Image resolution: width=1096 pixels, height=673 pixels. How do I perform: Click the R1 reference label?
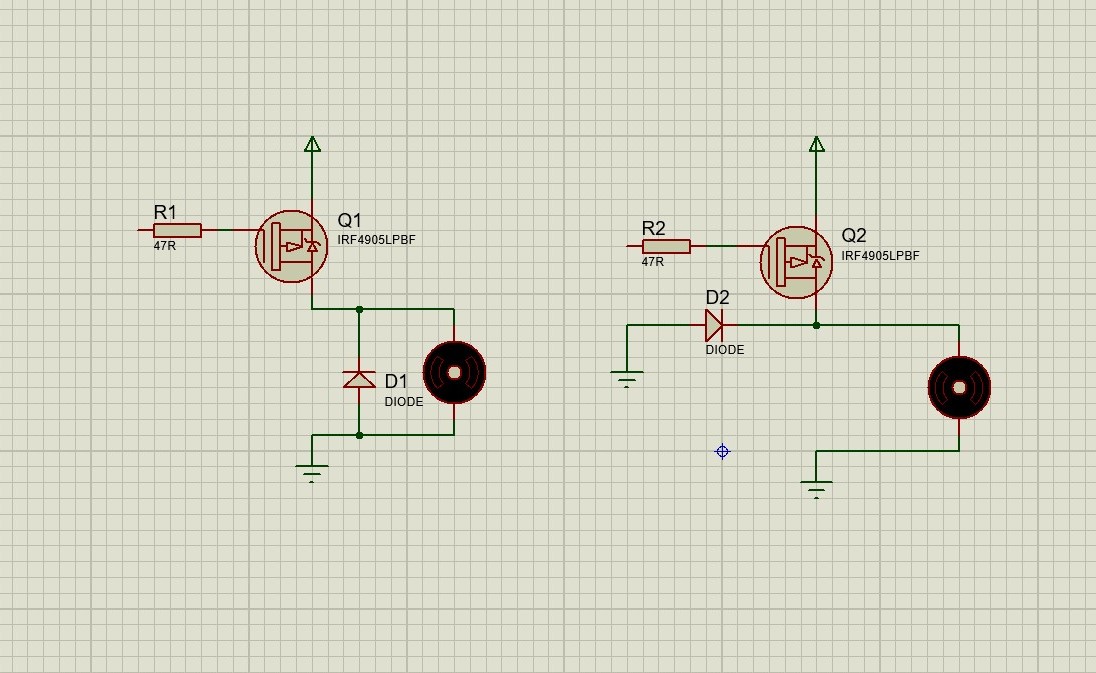[x=165, y=212]
